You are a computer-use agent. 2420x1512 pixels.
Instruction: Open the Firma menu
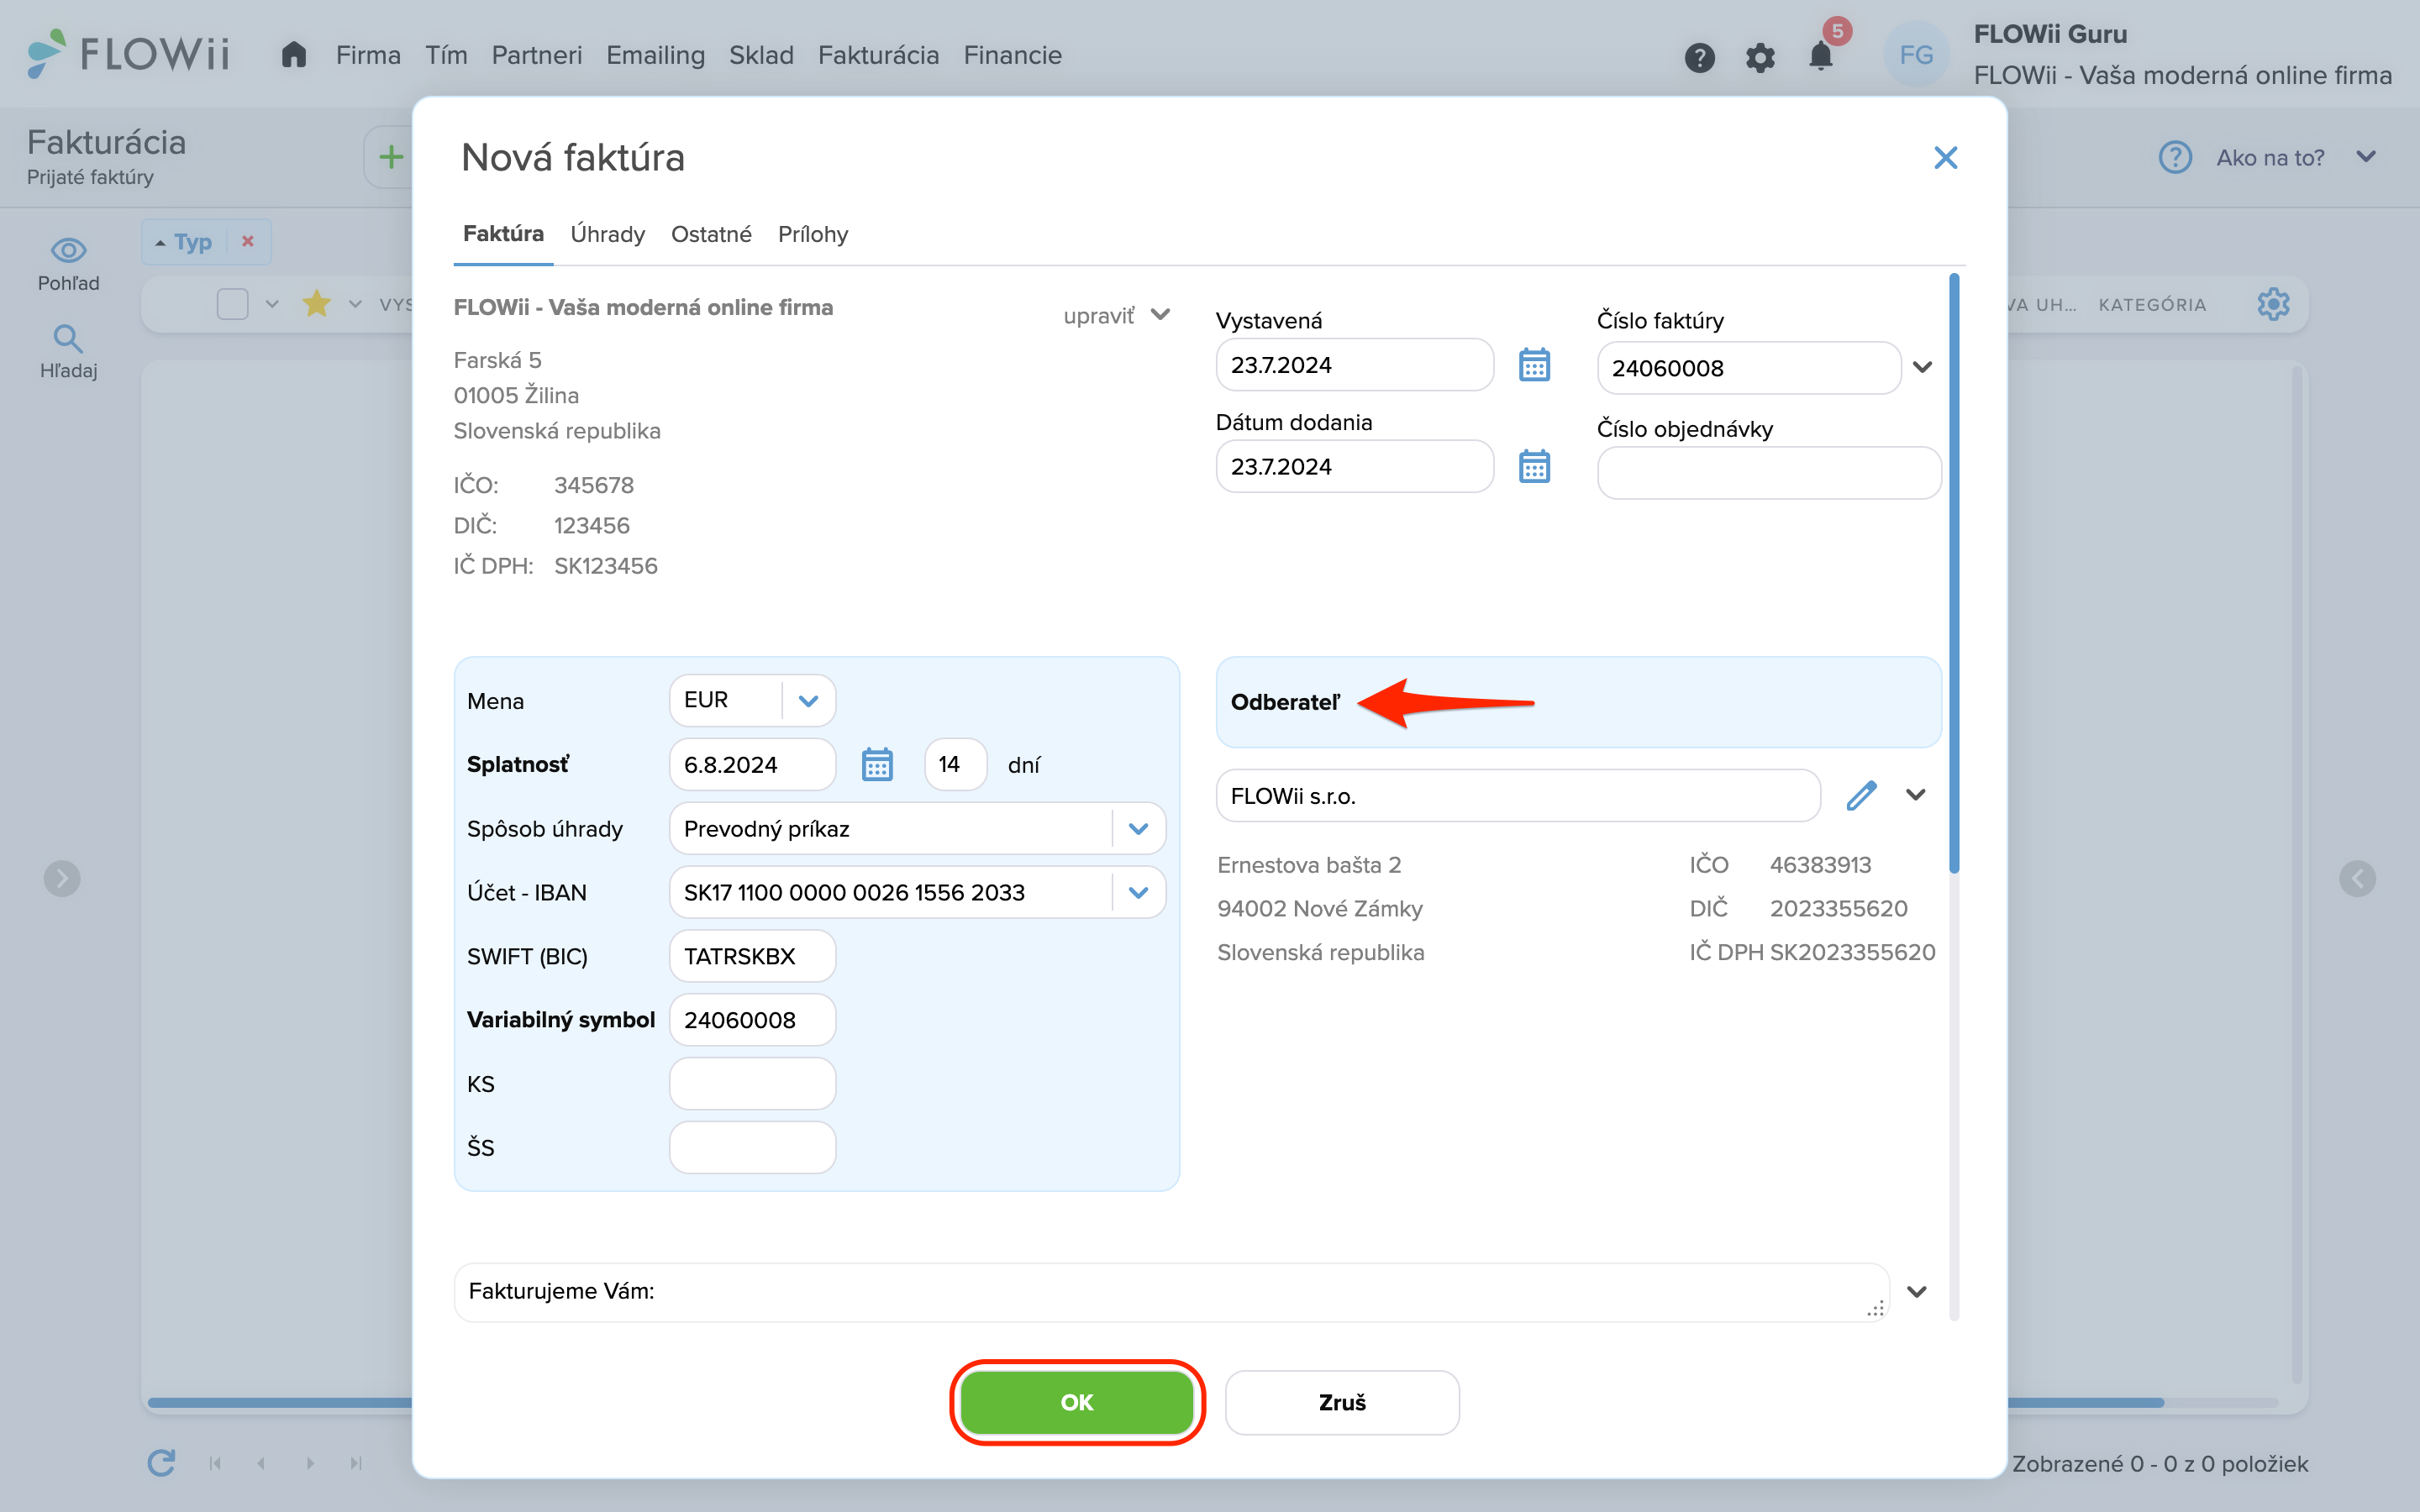coord(368,55)
